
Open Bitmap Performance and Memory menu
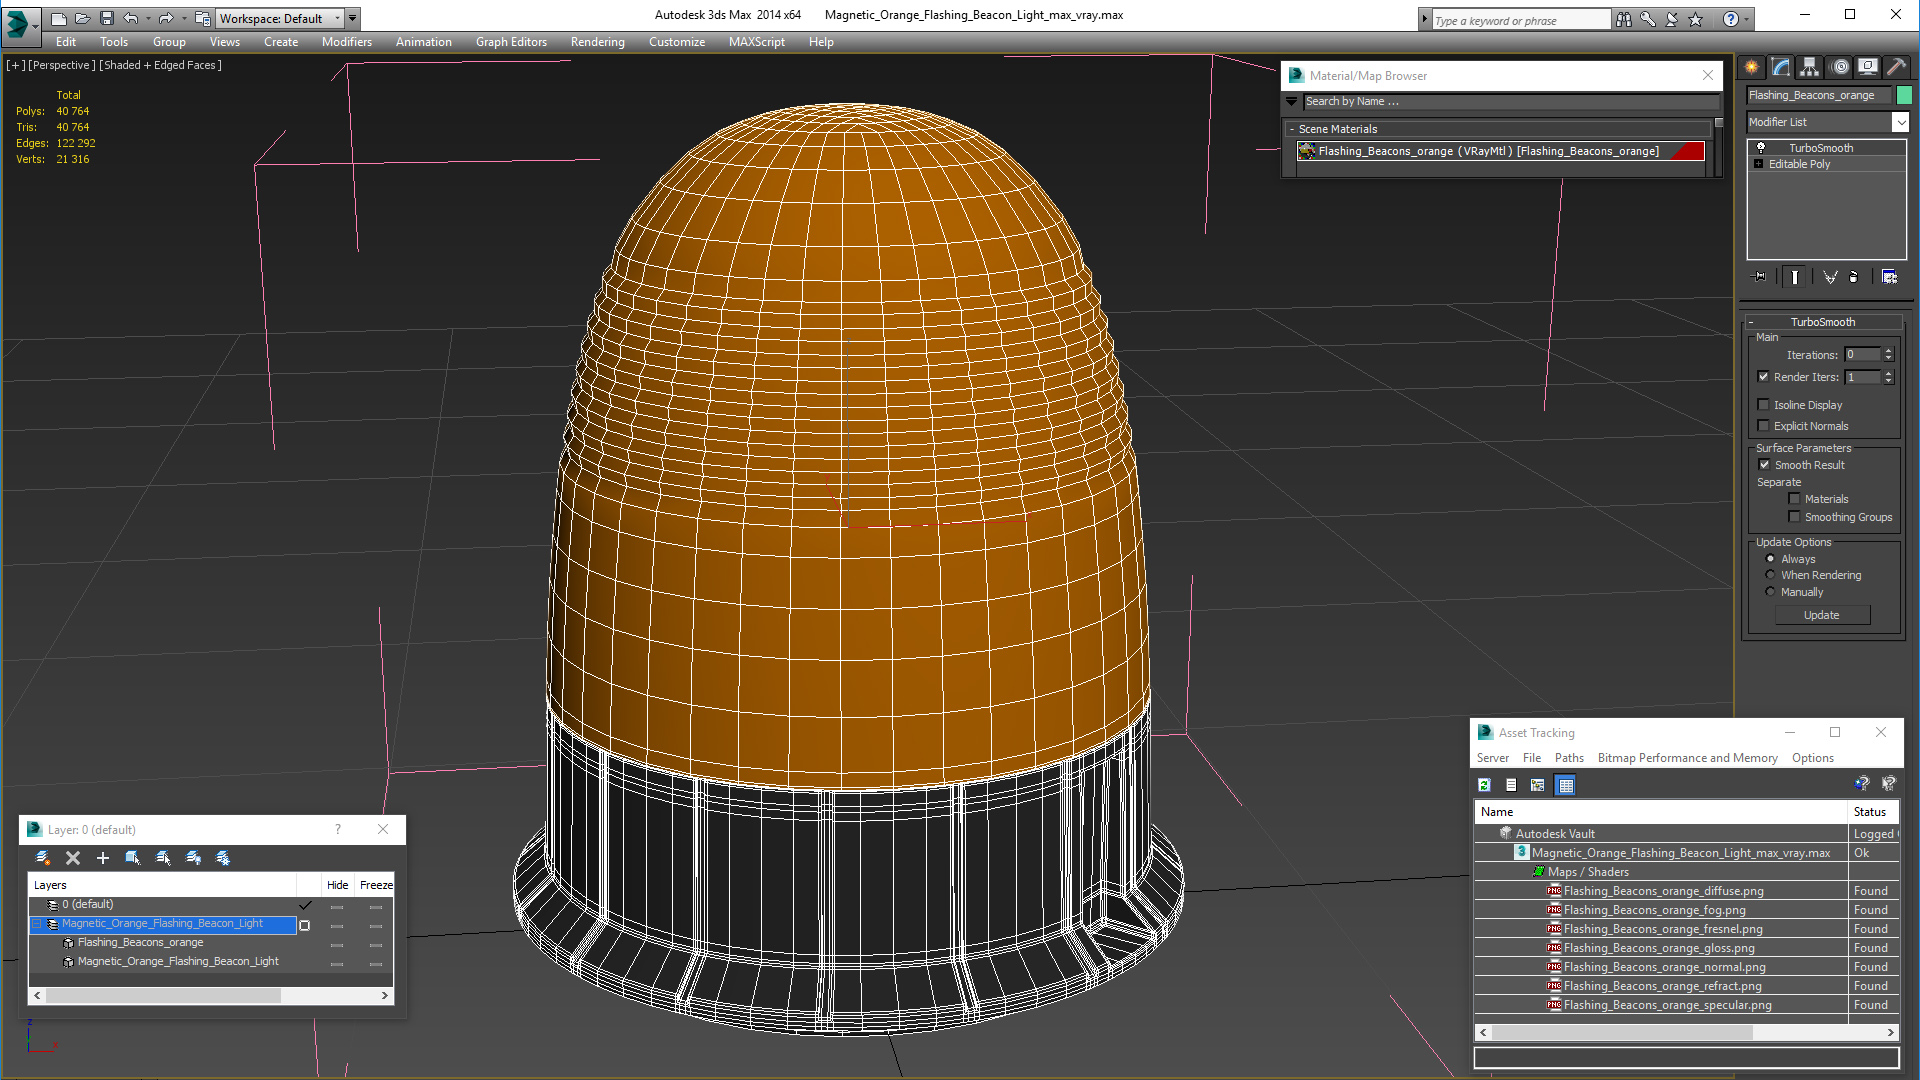point(1687,758)
